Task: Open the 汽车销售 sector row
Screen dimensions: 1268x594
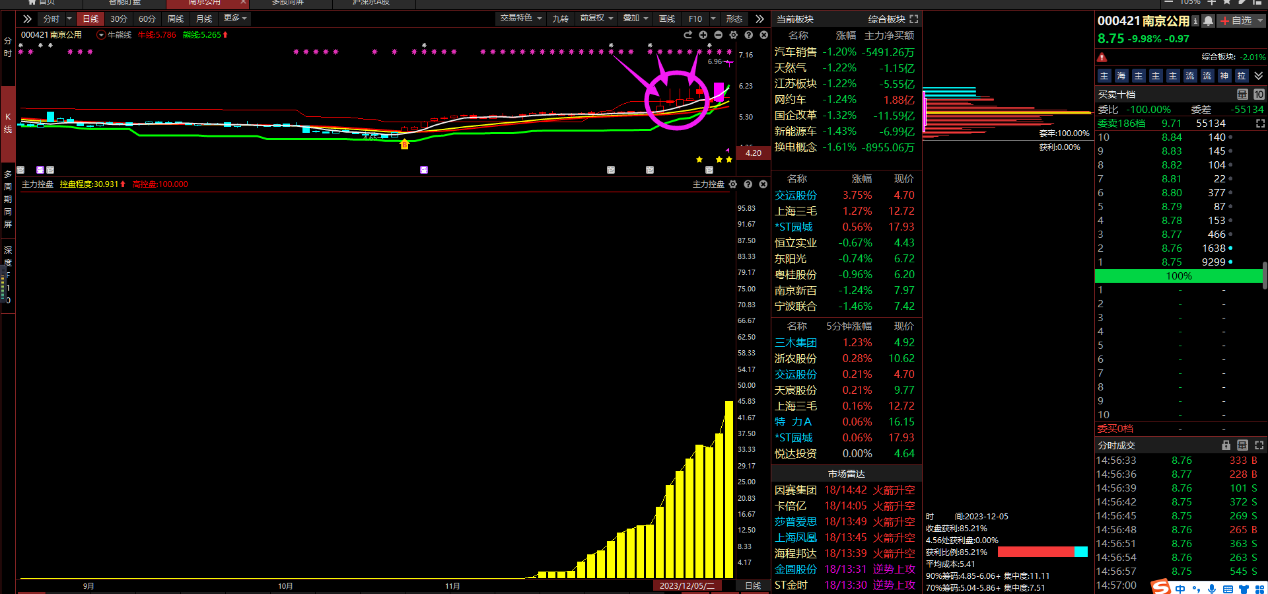Action: coord(845,51)
